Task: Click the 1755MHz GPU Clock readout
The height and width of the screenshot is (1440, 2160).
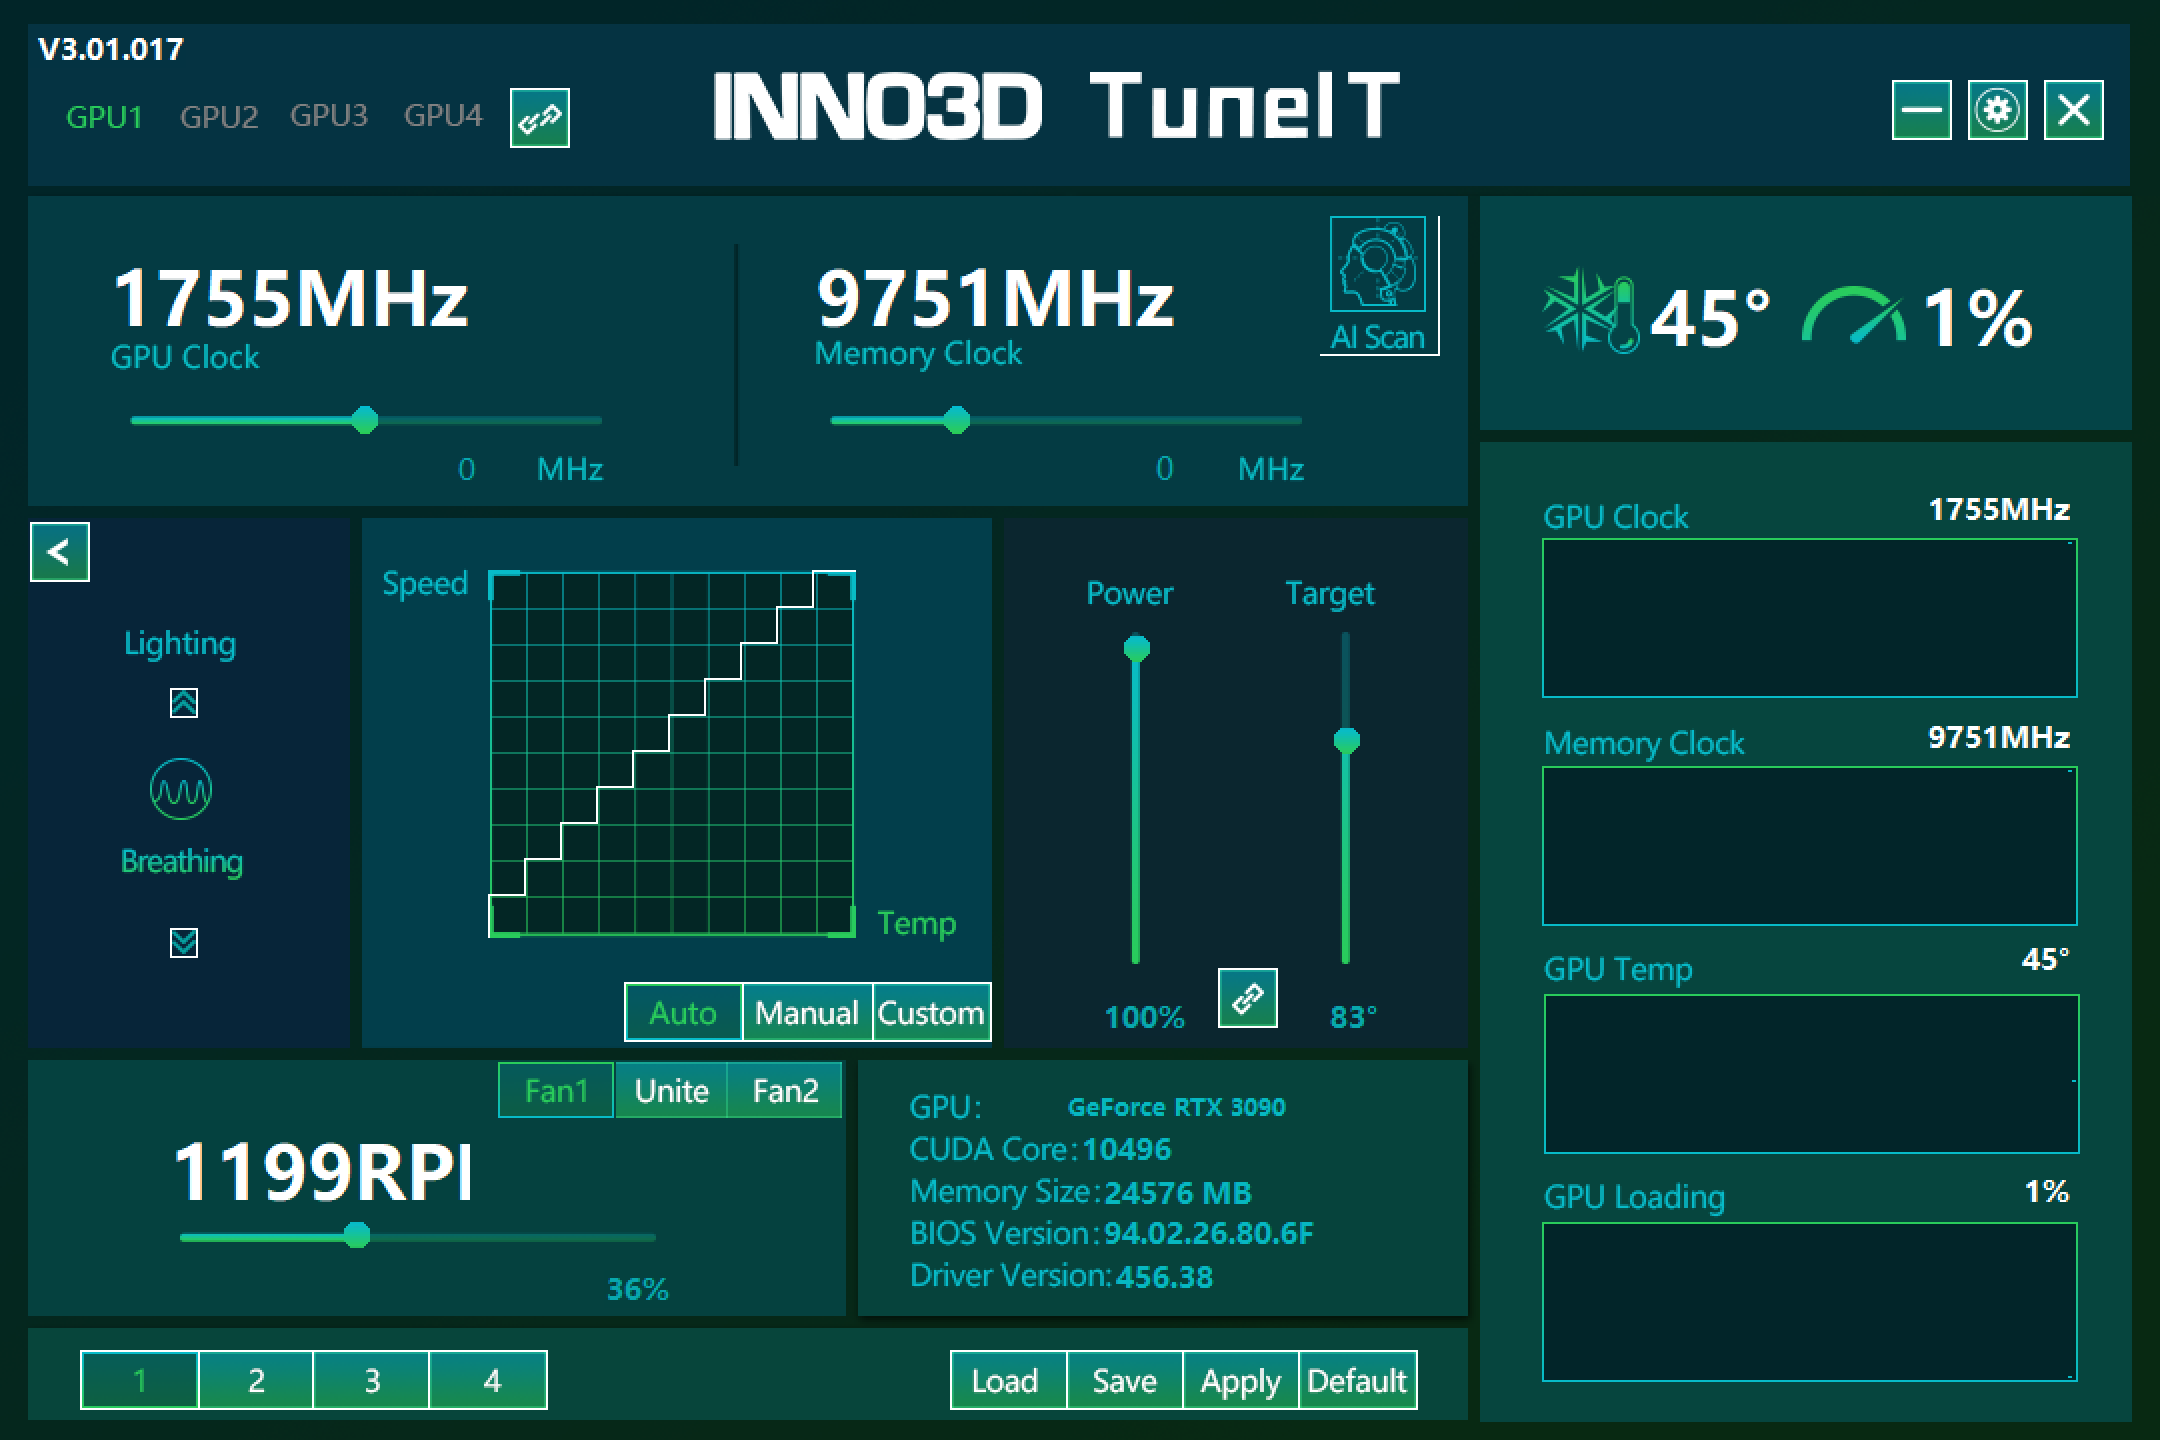Action: (290, 298)
